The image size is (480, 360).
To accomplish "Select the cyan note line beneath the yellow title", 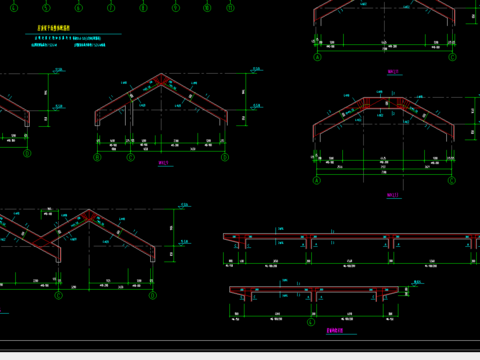I will [68, 38].
